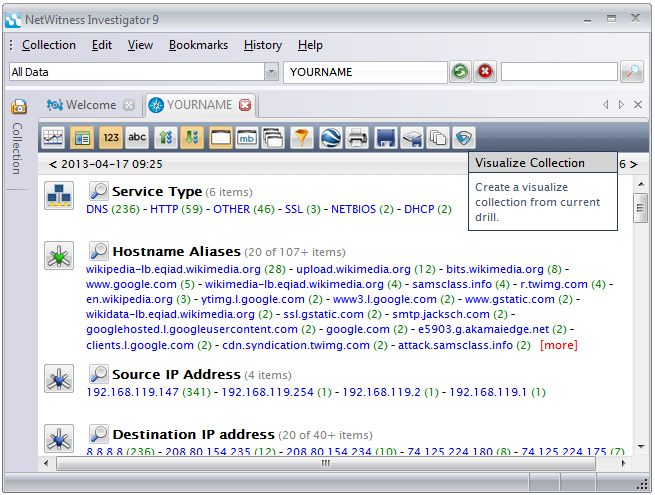
Task: Quantify by size using mb icon
Action: coord(246,138)
